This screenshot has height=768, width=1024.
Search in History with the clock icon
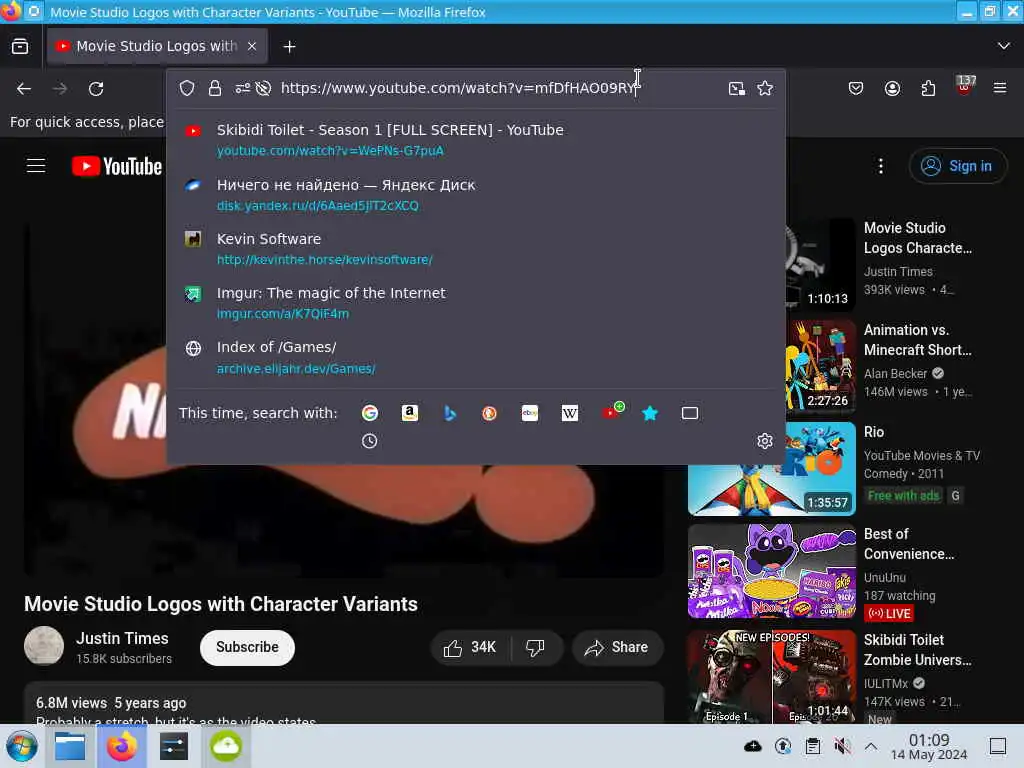coord(370,441)
